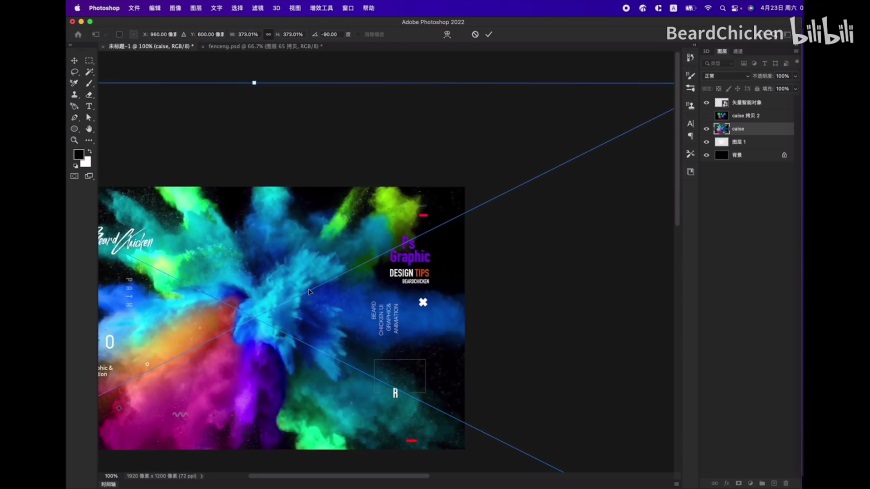Click the height field 373.01%
This screenshot has height=489, width=870.
click(293, 34)
